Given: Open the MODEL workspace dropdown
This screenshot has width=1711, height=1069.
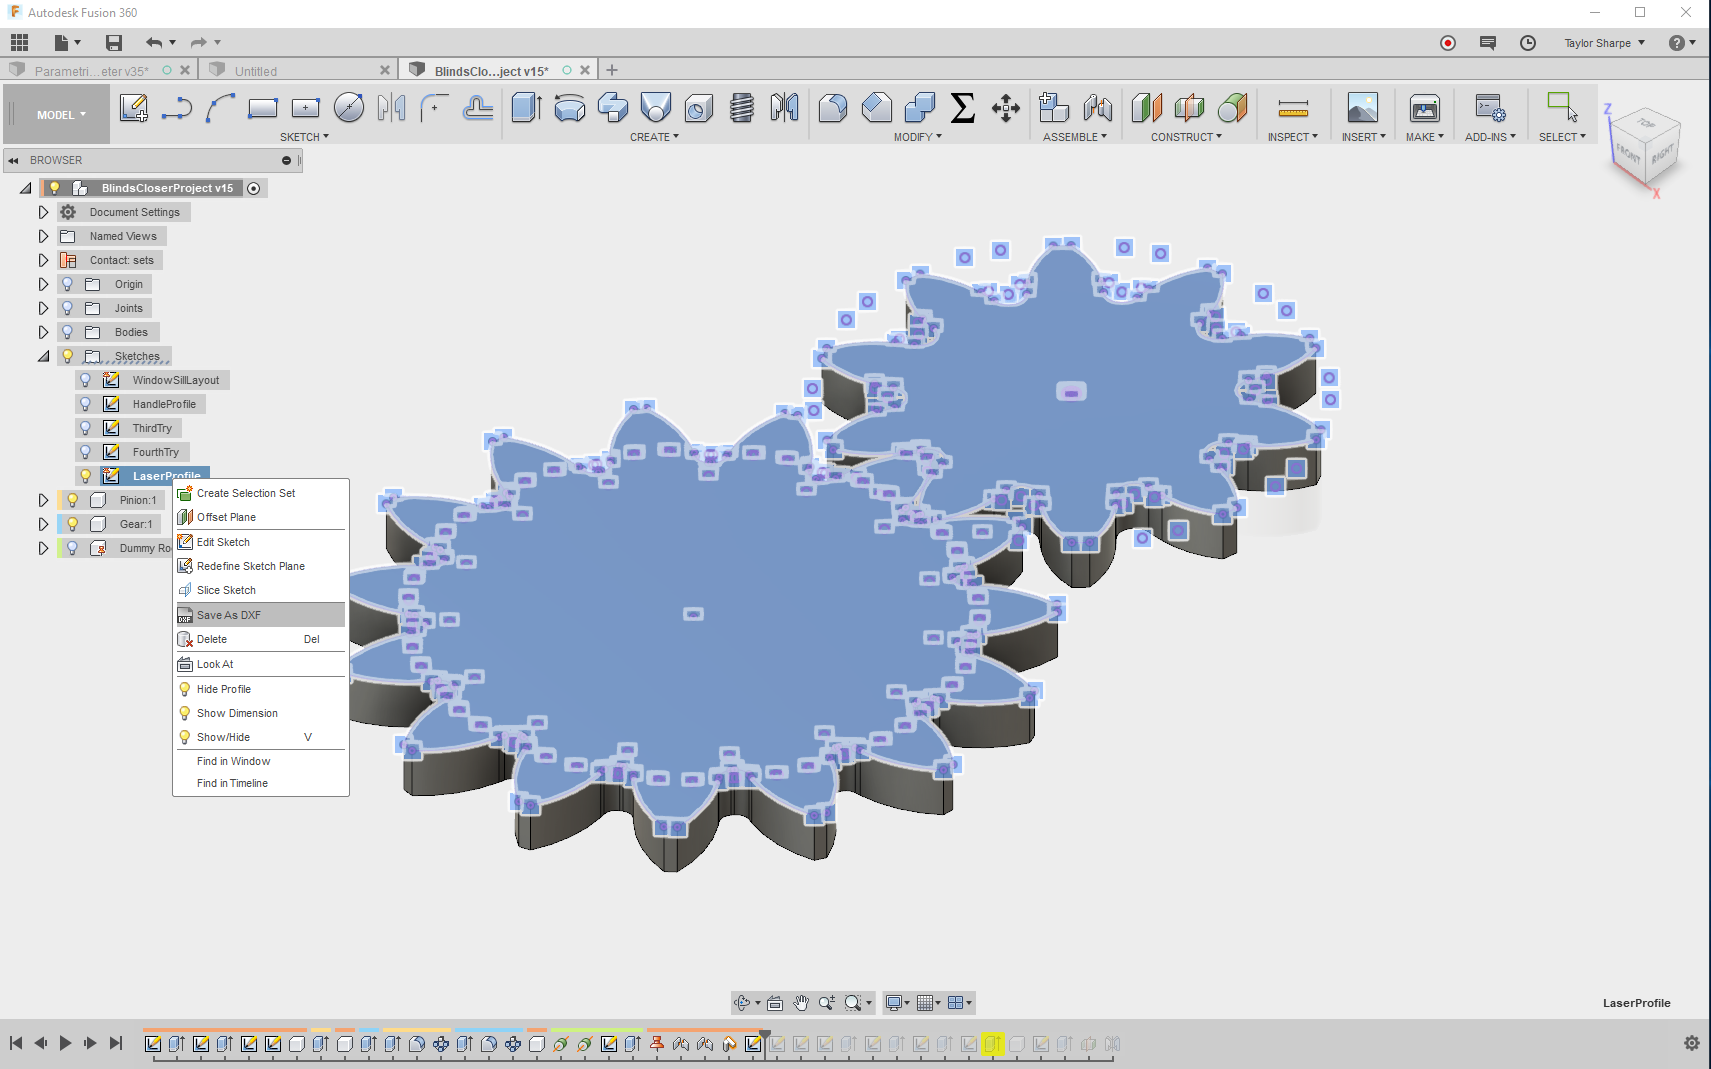Looking at the screenshot, I should (56, 113).
